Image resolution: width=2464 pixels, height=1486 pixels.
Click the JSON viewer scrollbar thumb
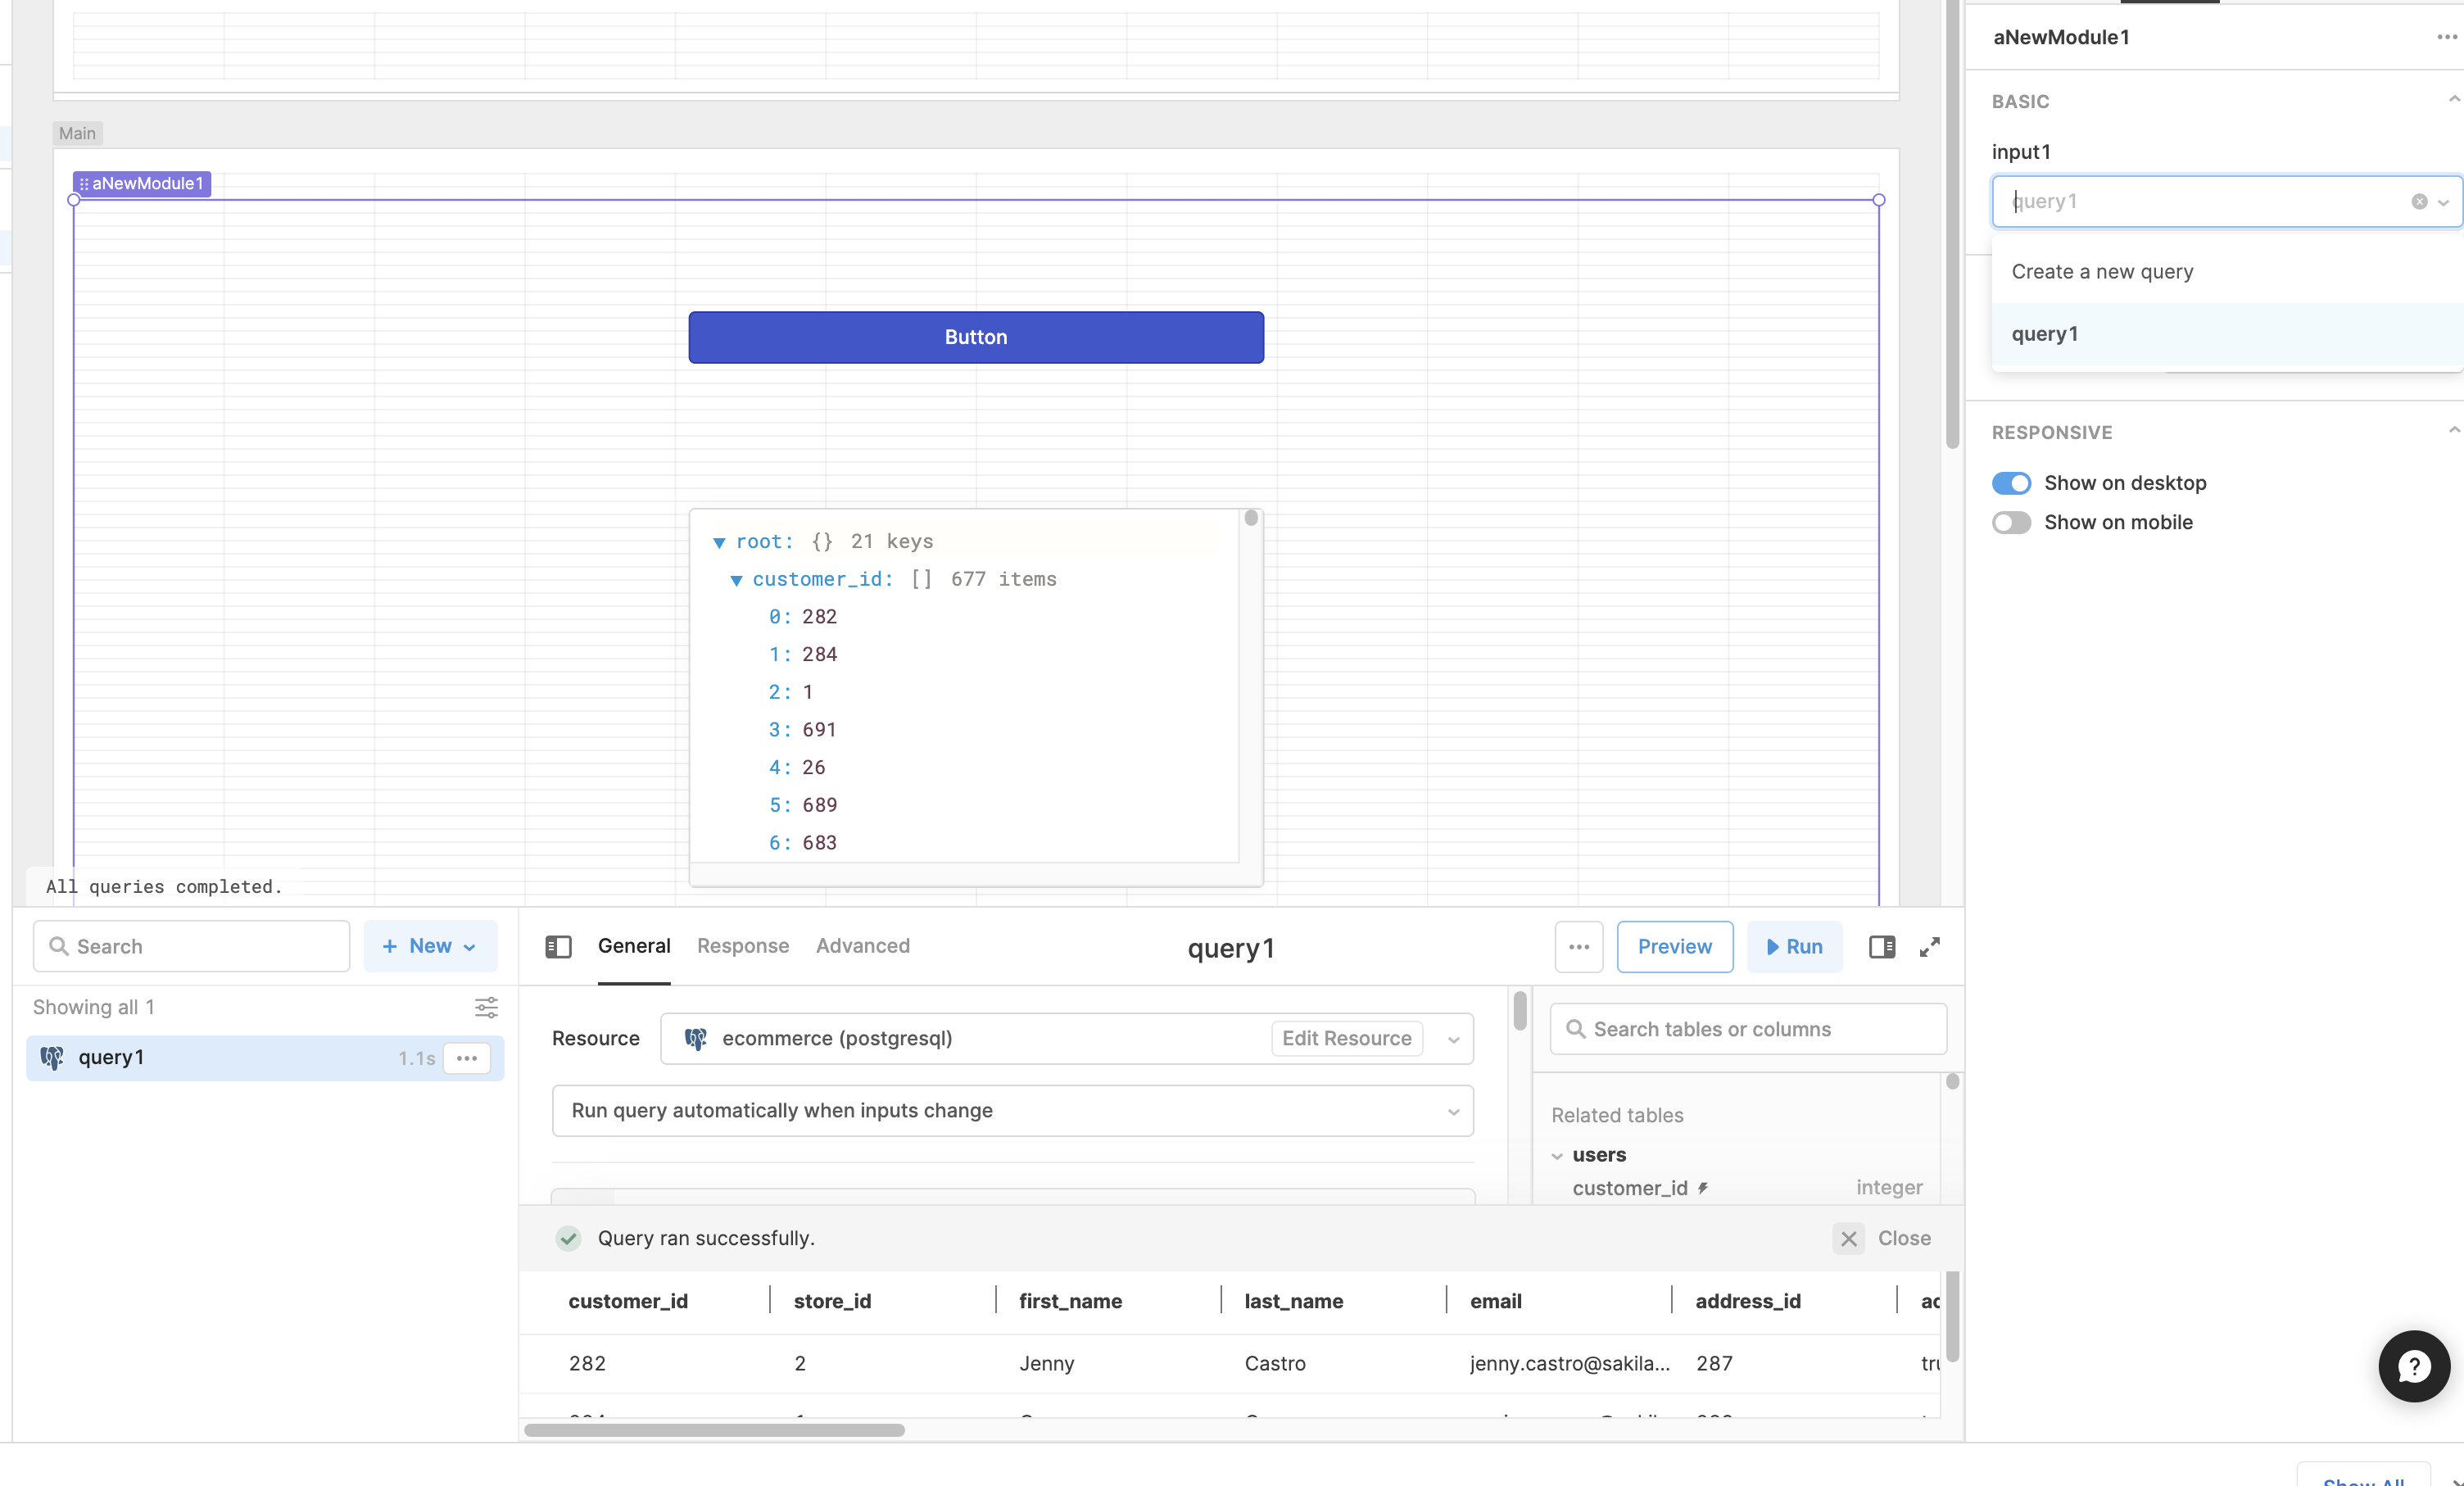1250,518
